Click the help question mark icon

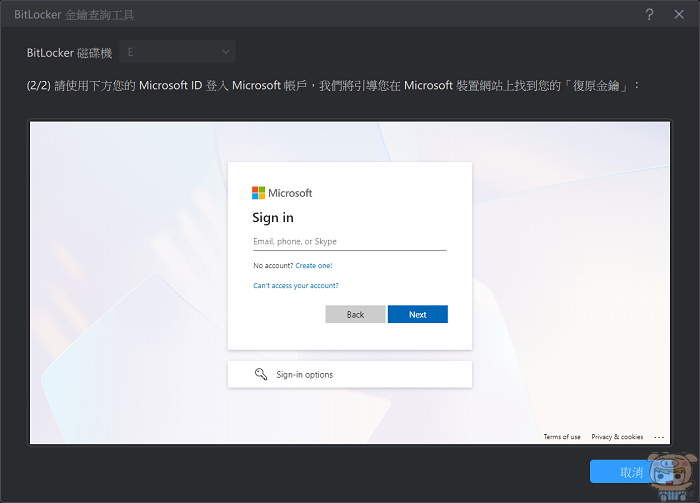(x=649, y=14)
